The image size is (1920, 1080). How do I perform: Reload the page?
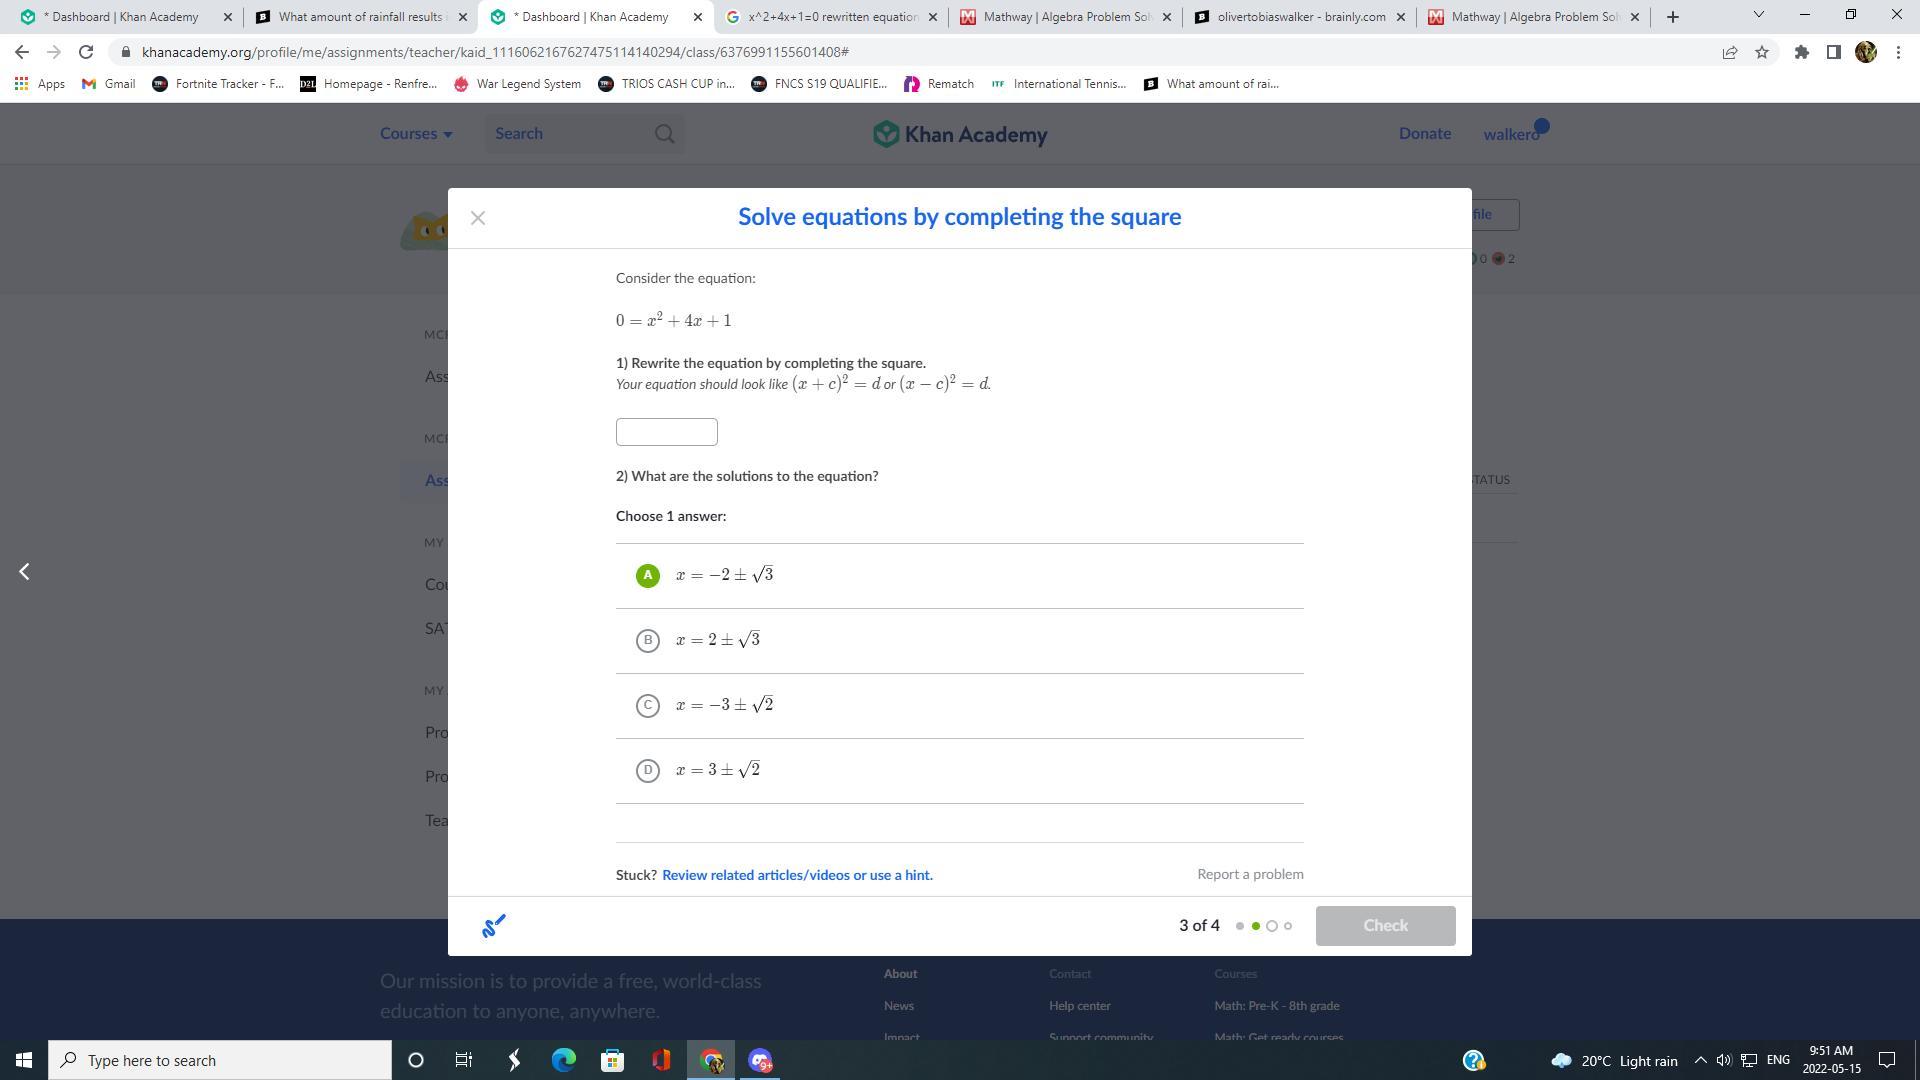point(86,52)
